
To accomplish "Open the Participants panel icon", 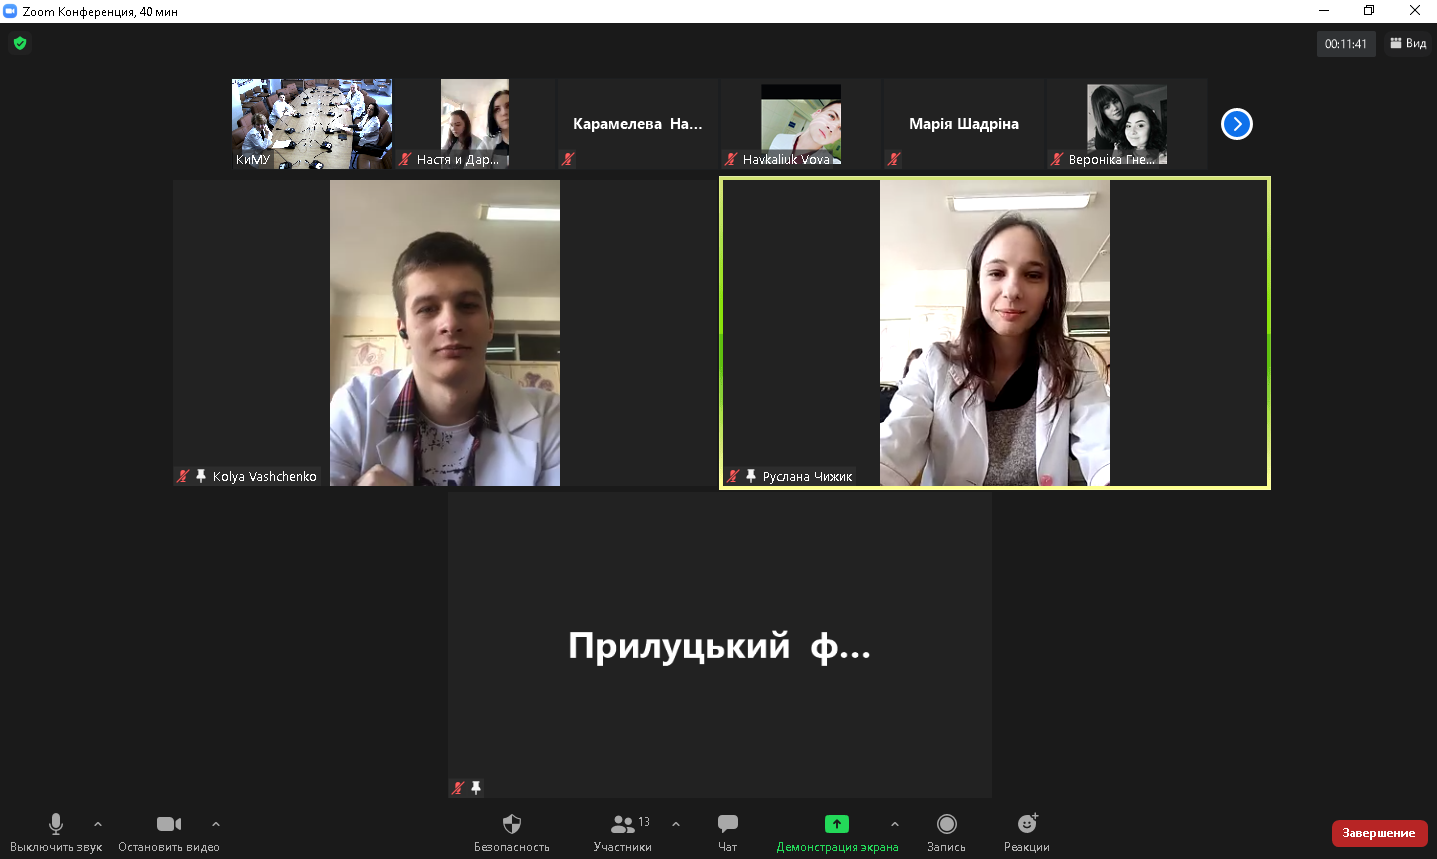I will click(x=623, y=824).
